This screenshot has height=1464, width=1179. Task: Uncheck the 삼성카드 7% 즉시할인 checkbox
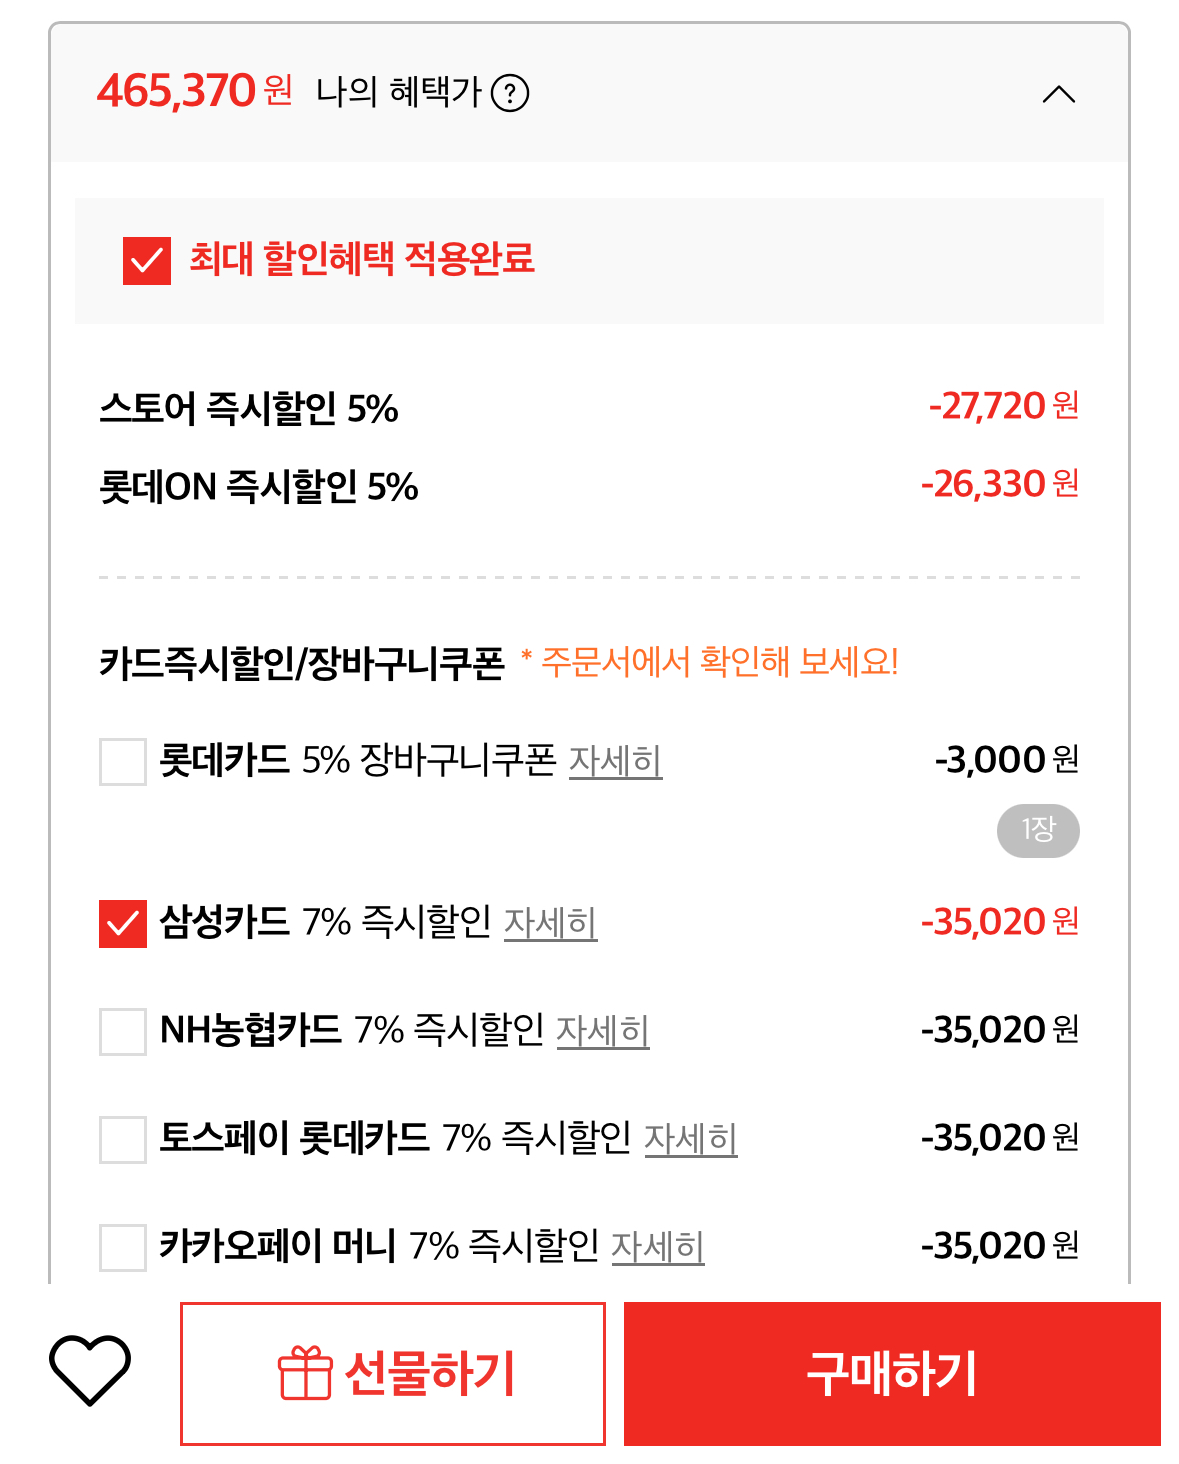pyautogui.click(x=123, y=923)
